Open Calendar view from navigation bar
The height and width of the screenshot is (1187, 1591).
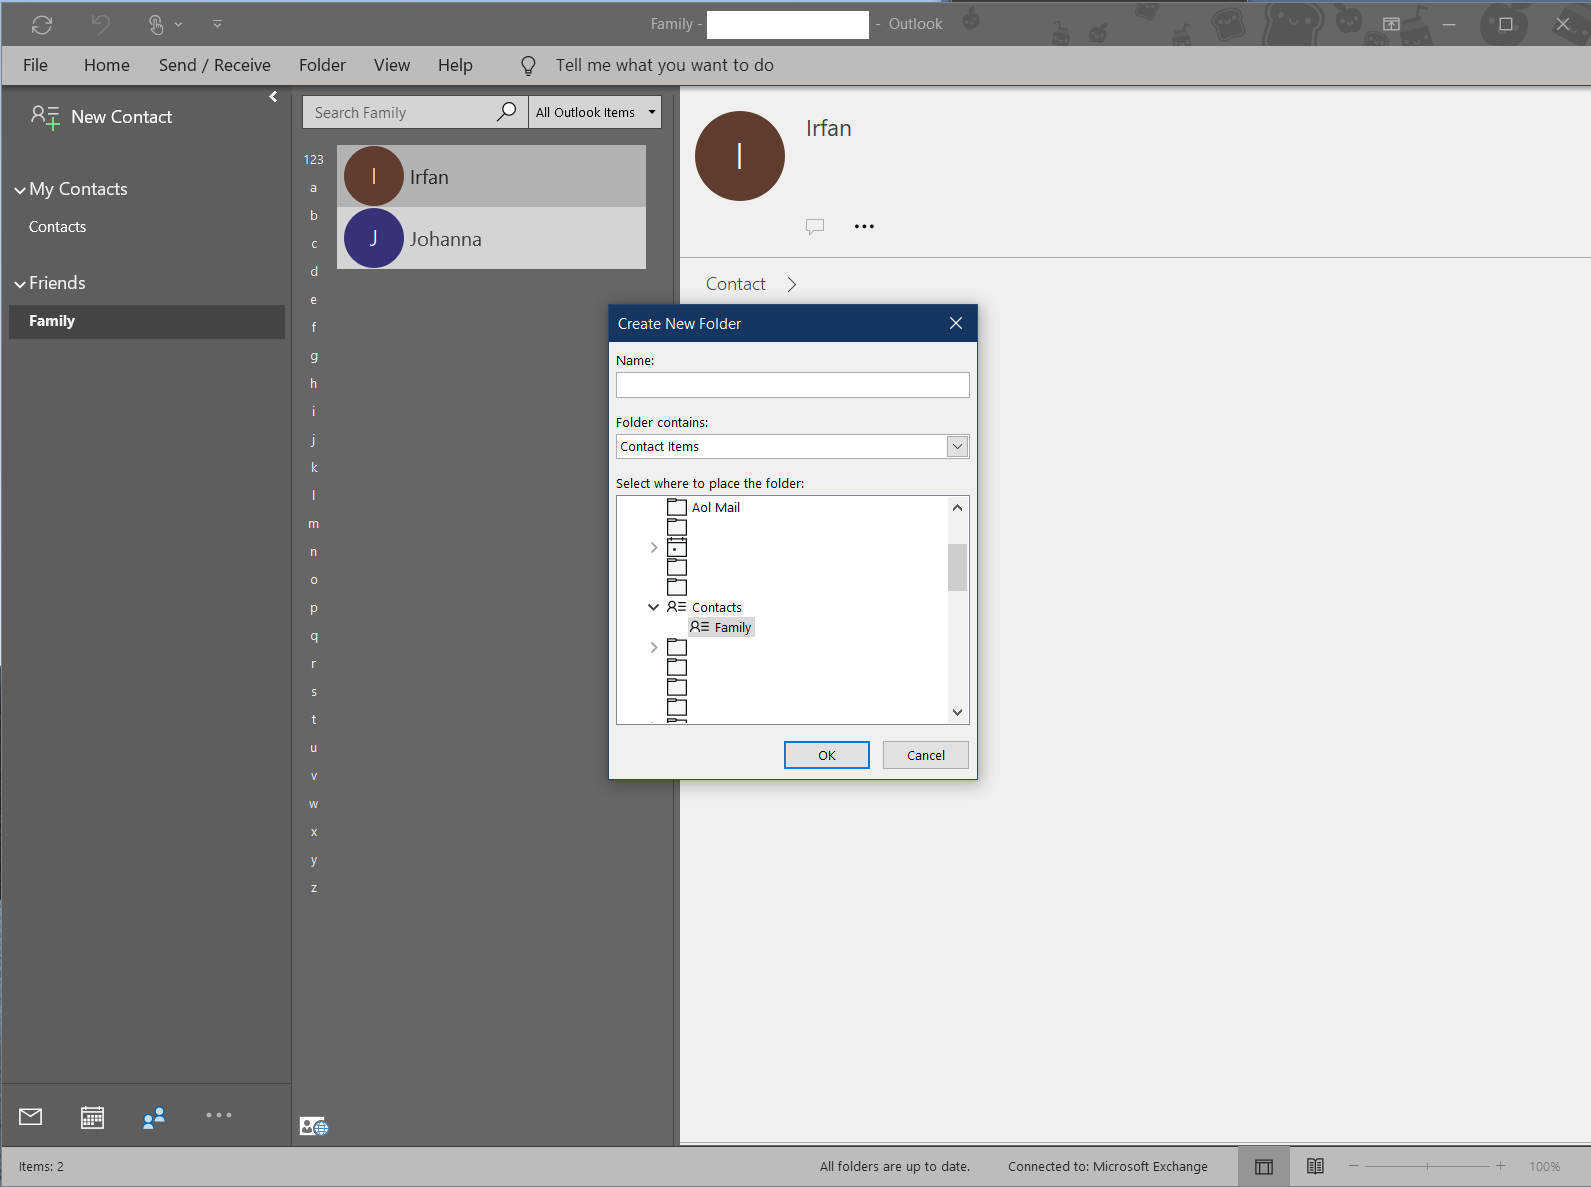tap(92, 1117)
